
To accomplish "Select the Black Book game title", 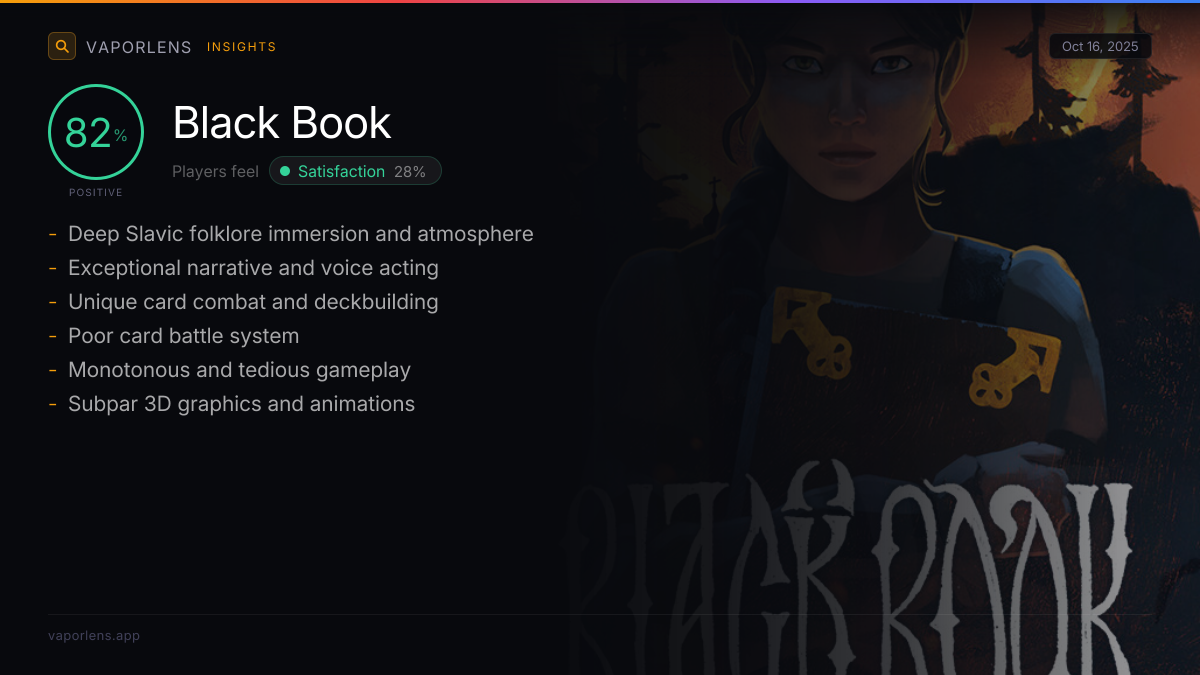I will point(282,123).
